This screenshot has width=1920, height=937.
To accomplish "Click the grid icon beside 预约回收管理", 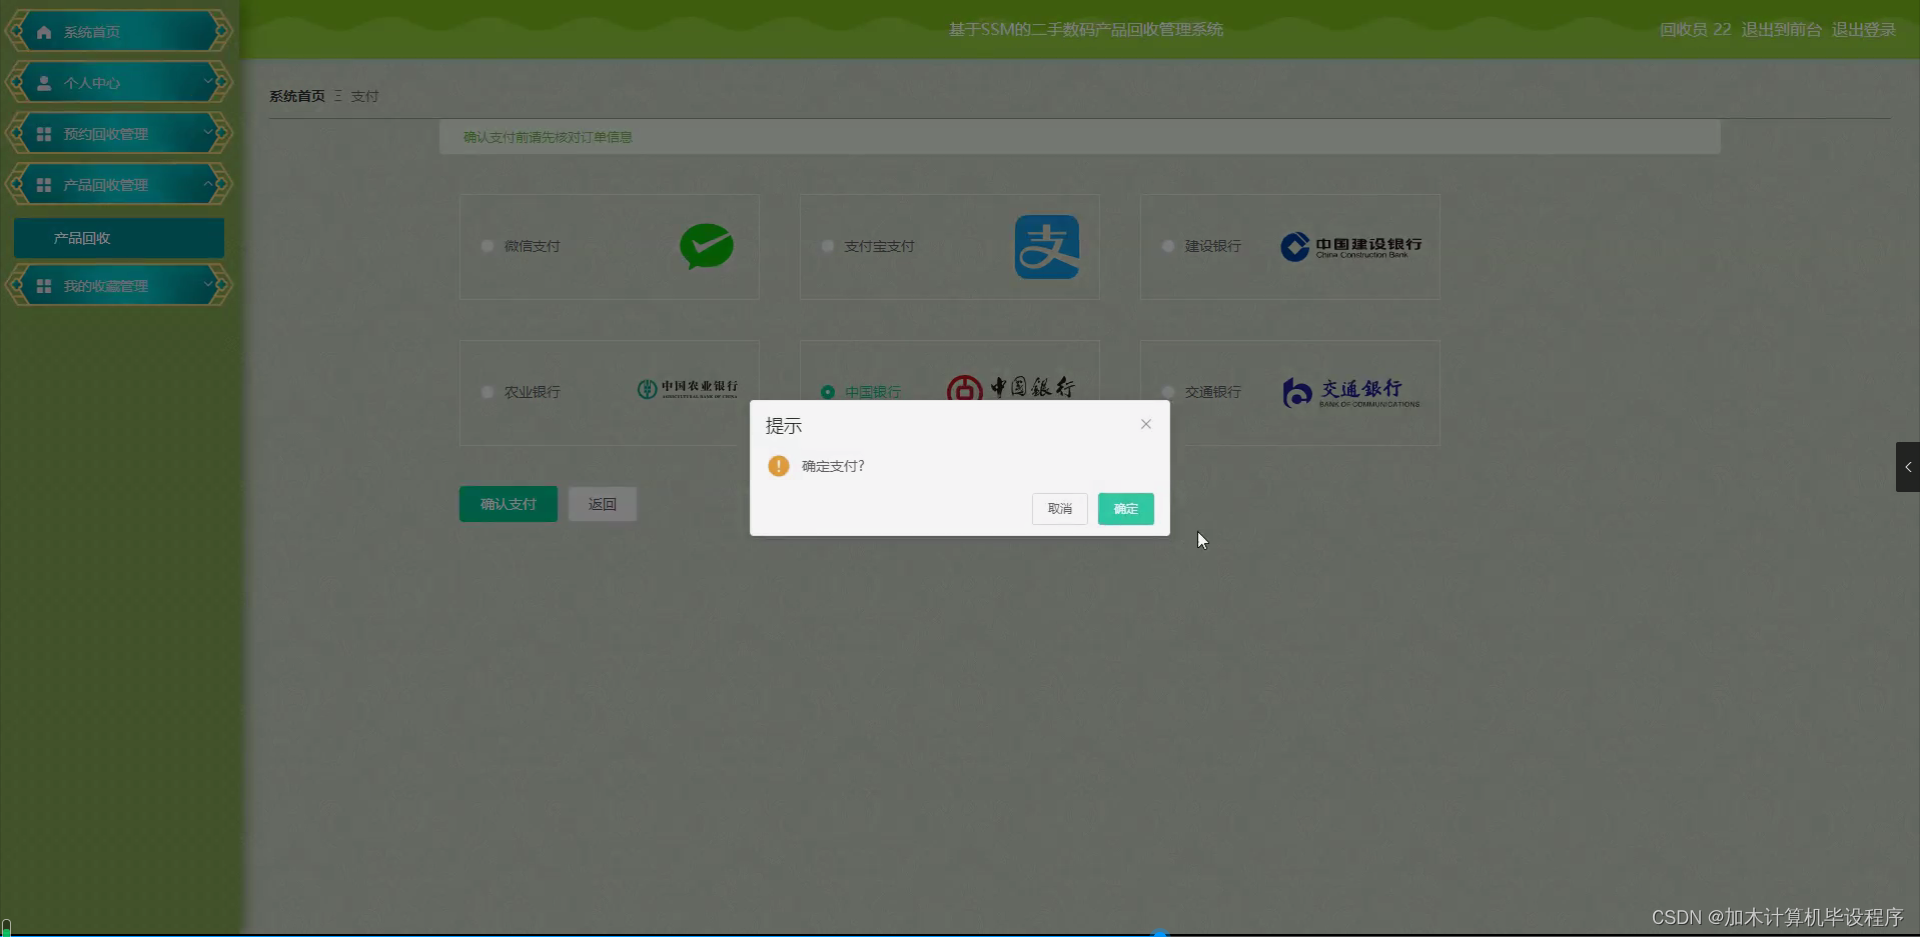I will coord(44,134).
